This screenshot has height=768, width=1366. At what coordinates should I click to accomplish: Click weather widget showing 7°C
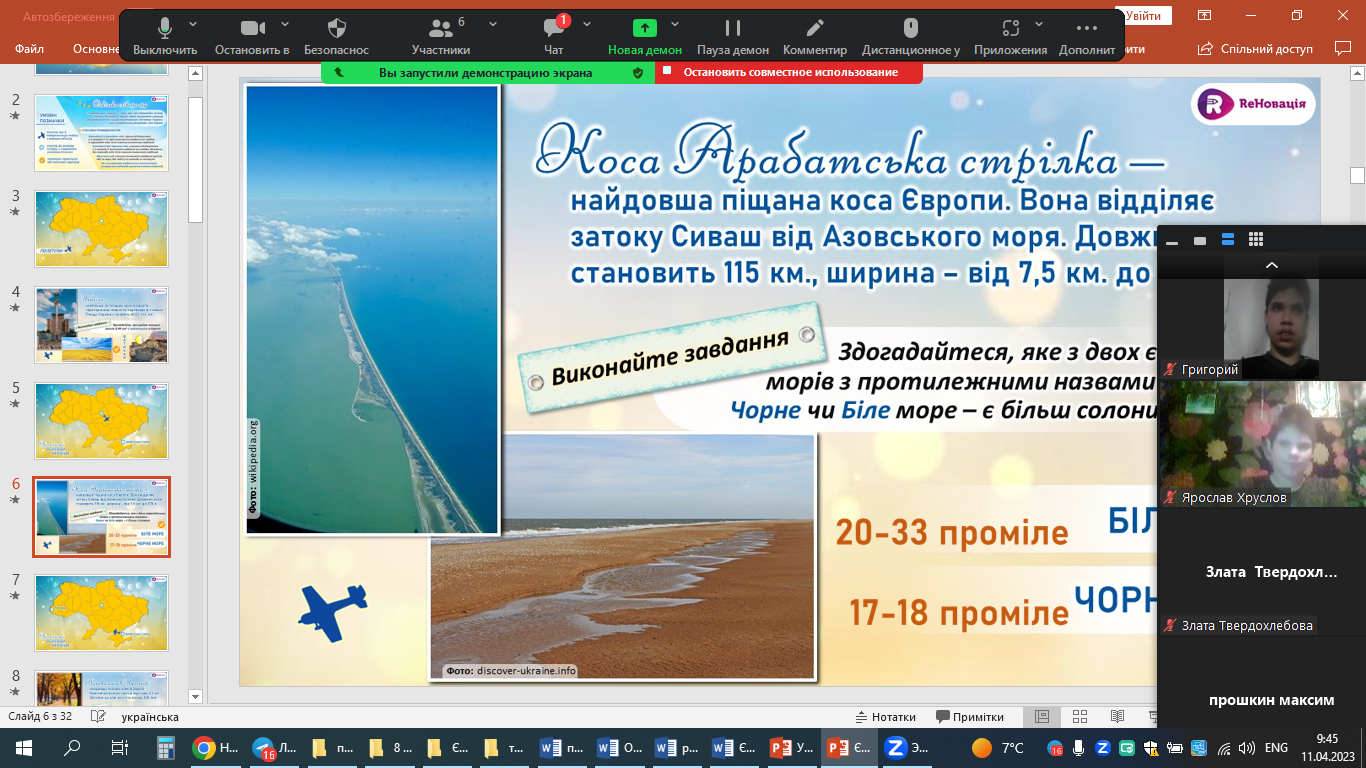pos(998,747)
